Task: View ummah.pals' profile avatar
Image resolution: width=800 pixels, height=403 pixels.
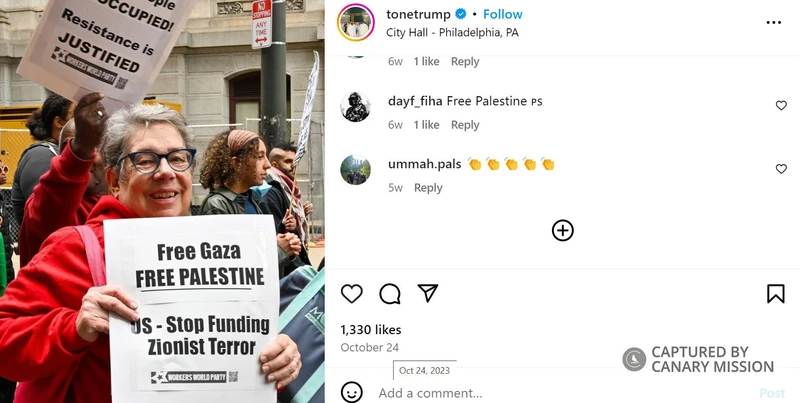Action: [x=356, y=170]
